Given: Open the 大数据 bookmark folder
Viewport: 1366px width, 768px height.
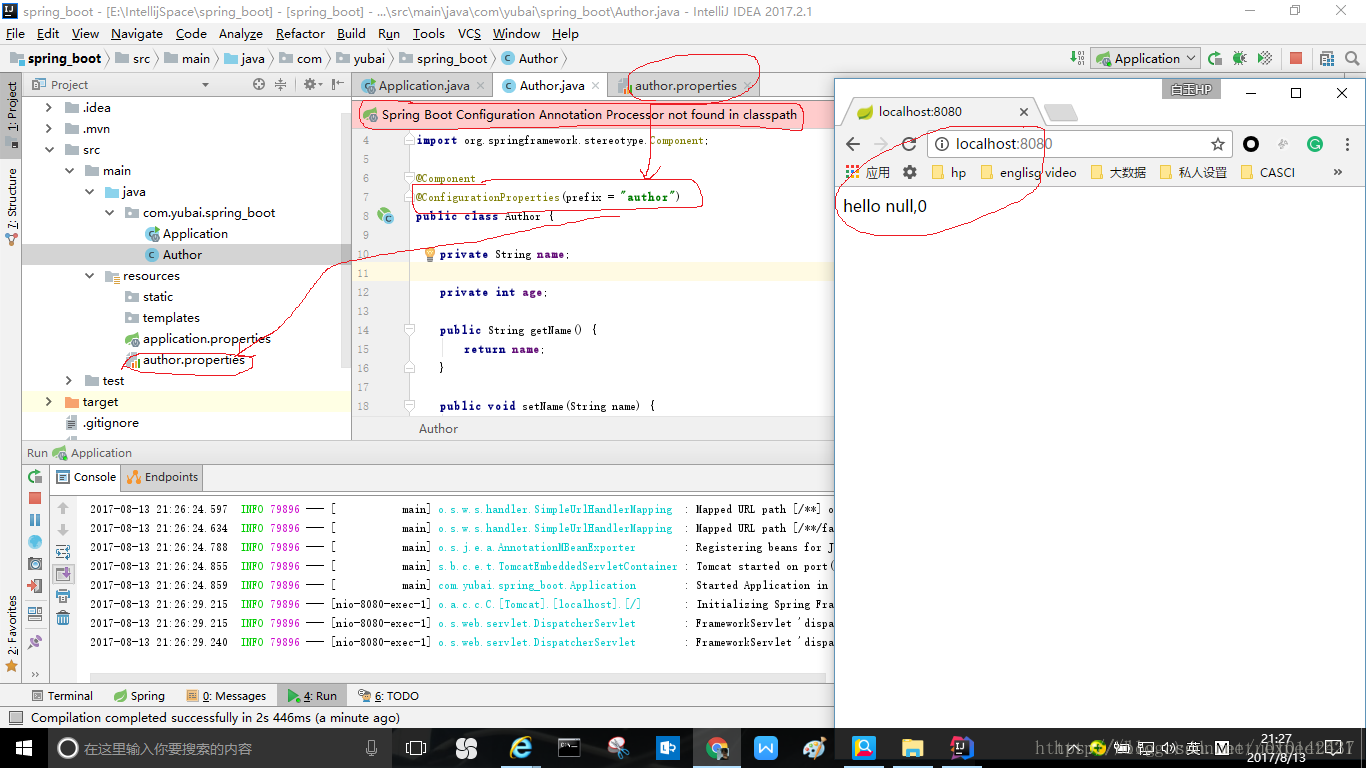Looking at the screenshot, I should click(1118, 172).
